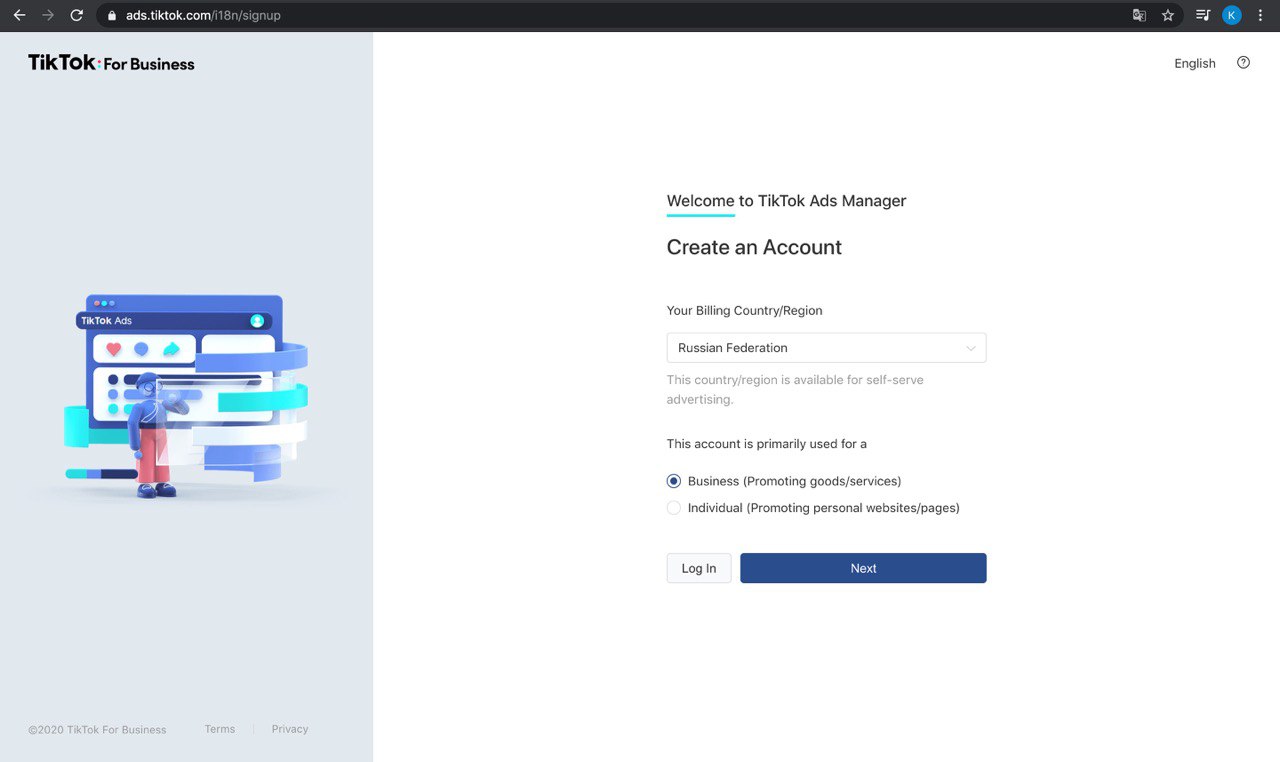Click the padlock icon in the address bar
This screenshot has height=762, width=1280.
(111, 16)
